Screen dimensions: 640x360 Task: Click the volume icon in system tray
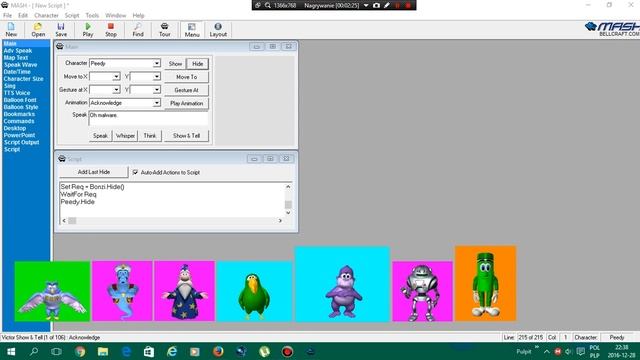pos(568,351)
